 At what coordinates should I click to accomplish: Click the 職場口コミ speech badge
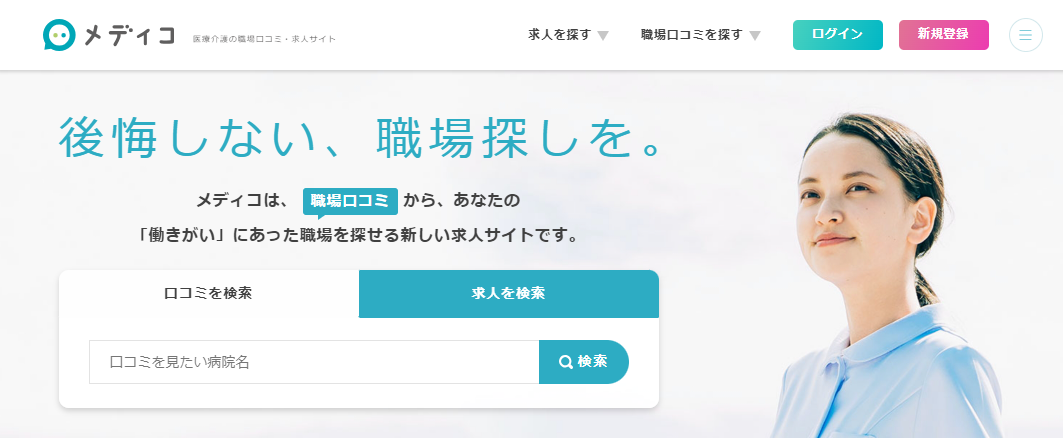[350, 201]
